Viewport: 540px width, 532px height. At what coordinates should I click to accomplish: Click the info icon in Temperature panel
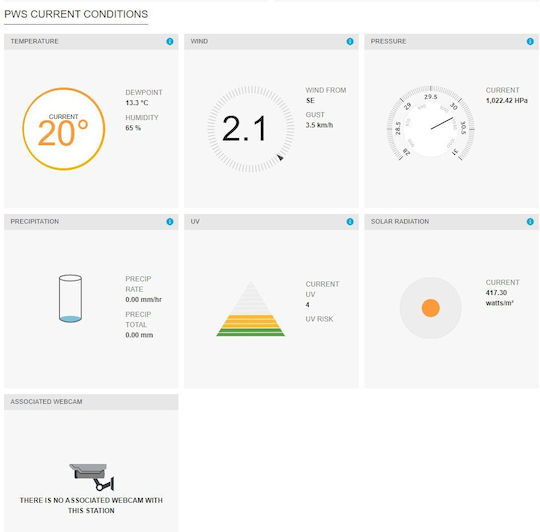click(x=170, y=41)
